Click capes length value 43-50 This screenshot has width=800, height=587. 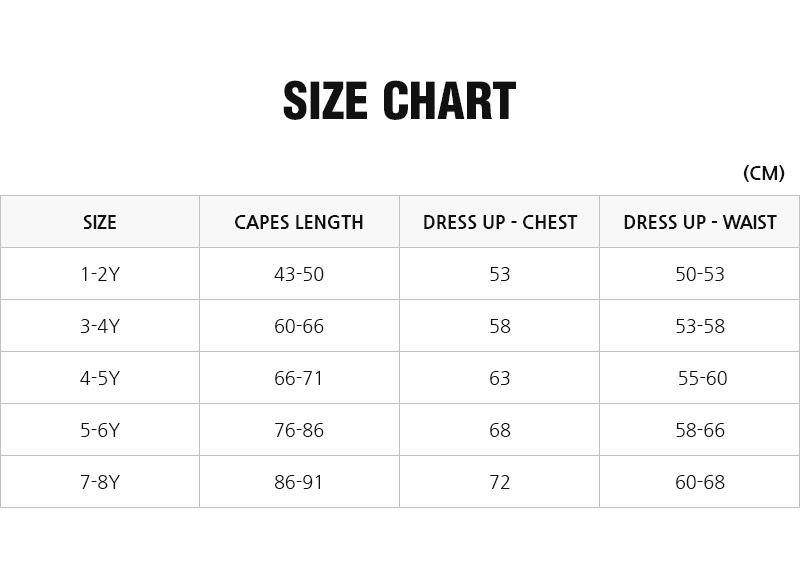[x=299, y=274]
